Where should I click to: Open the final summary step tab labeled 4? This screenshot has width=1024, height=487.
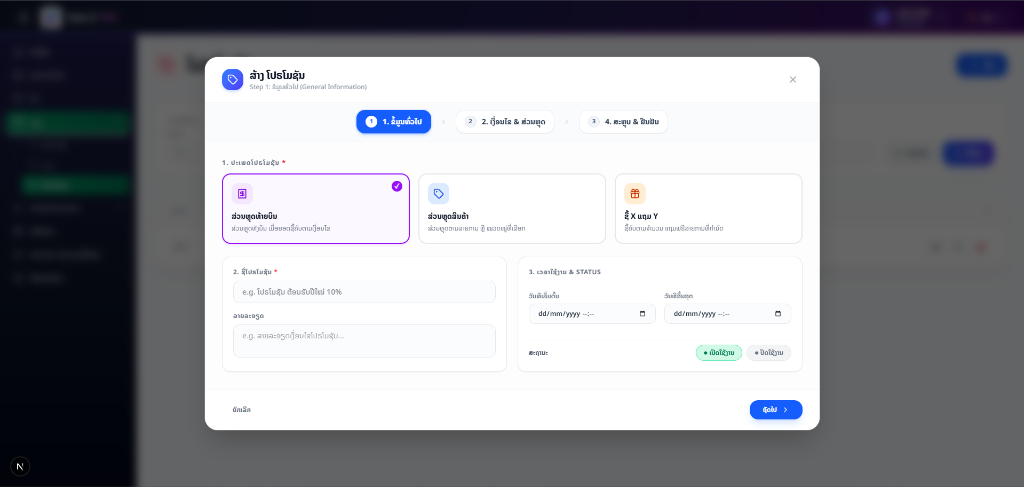point(623,121)
